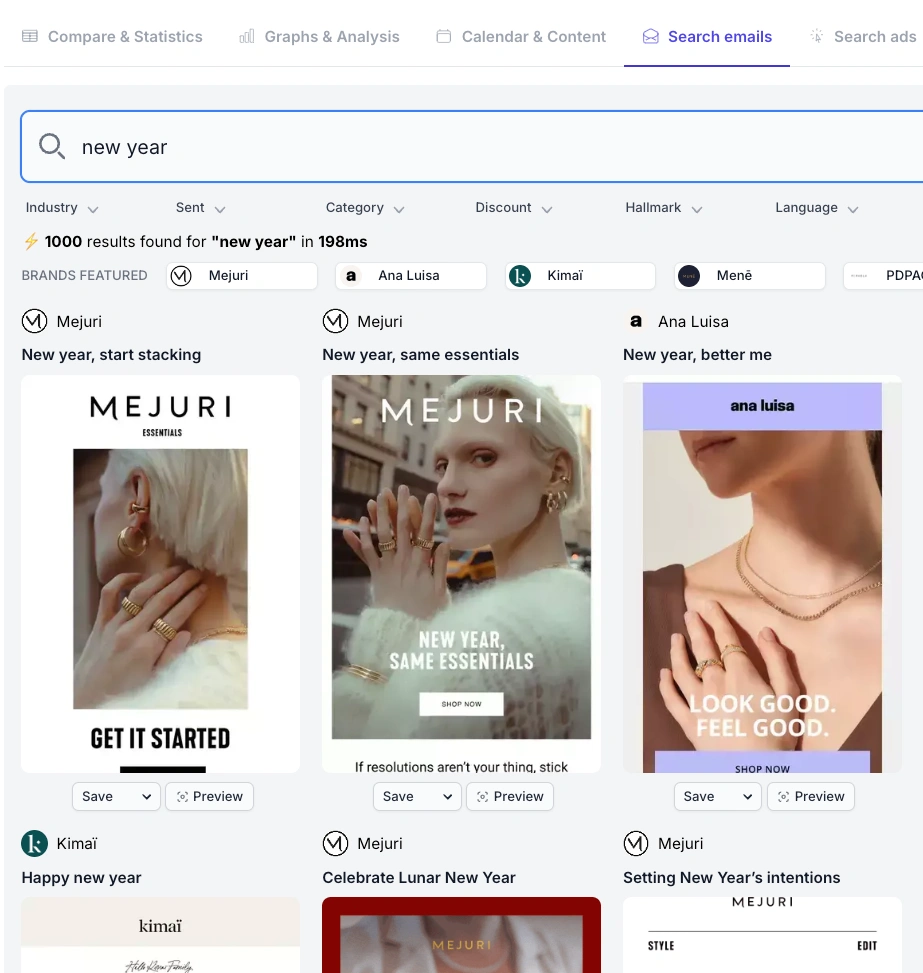The height and width of the screenshot is (973, 923).
Task: Select the Mejuri logo chip in Brands Featured
Action: tap(181, 275)
